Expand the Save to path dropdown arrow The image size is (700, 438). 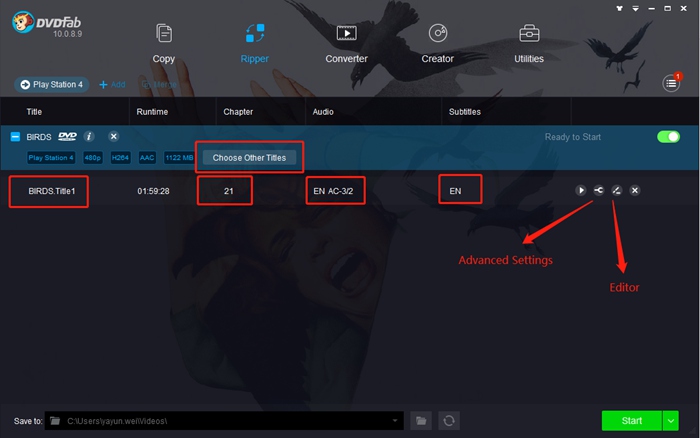pyautogui.click(x=395, y=421)
